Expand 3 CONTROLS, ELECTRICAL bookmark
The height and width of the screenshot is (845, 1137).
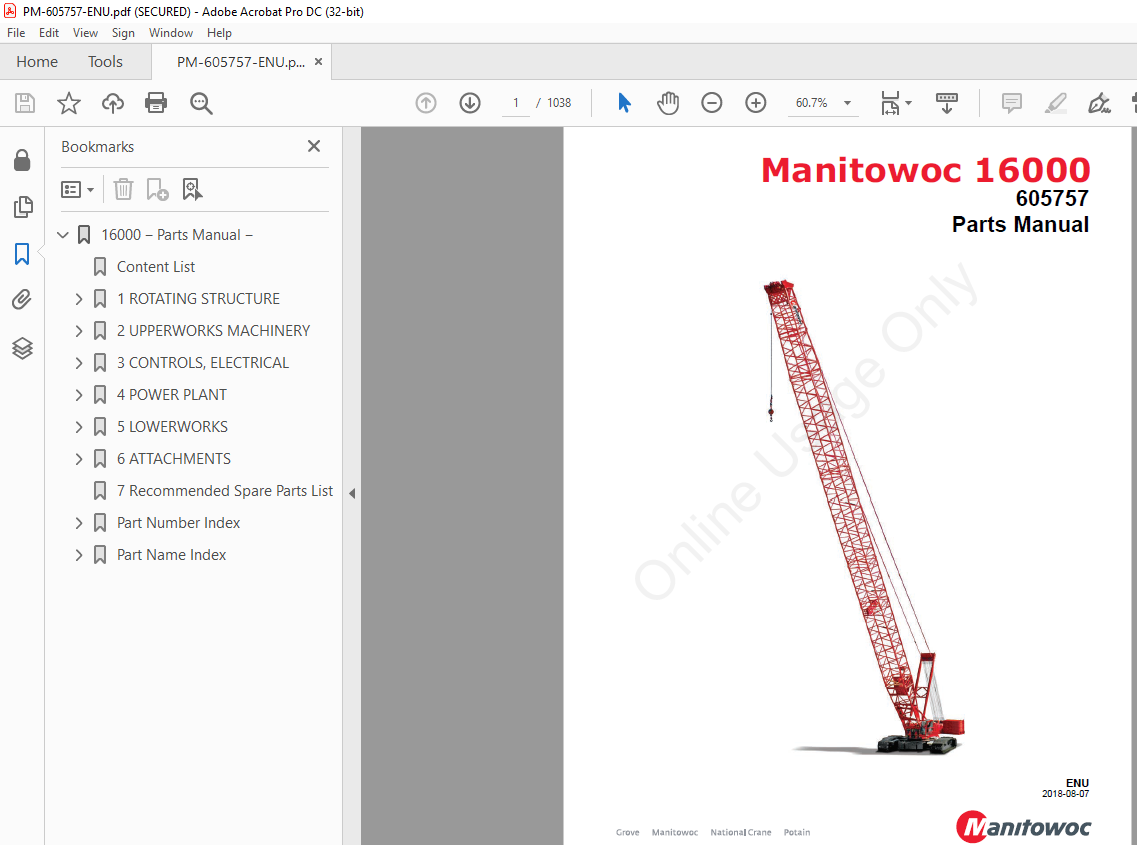click(x=79, y=363)
